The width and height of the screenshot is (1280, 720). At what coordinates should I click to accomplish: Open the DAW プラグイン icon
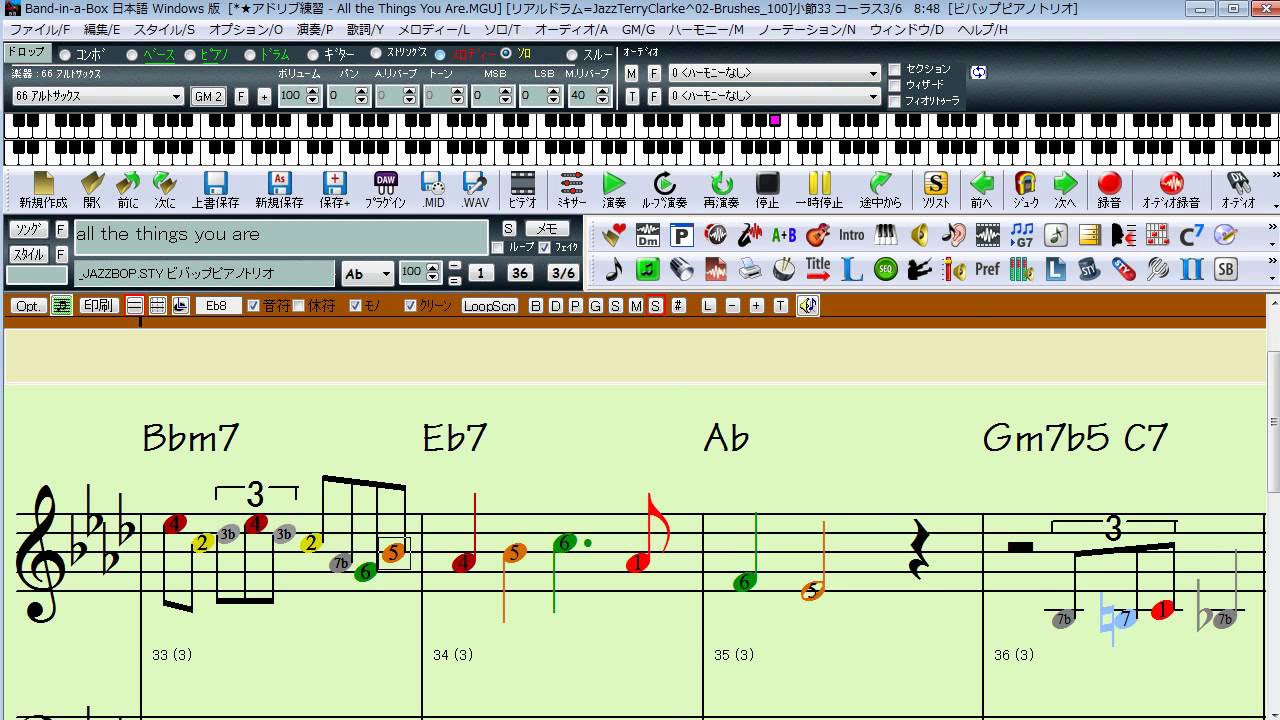coord(385,190)
